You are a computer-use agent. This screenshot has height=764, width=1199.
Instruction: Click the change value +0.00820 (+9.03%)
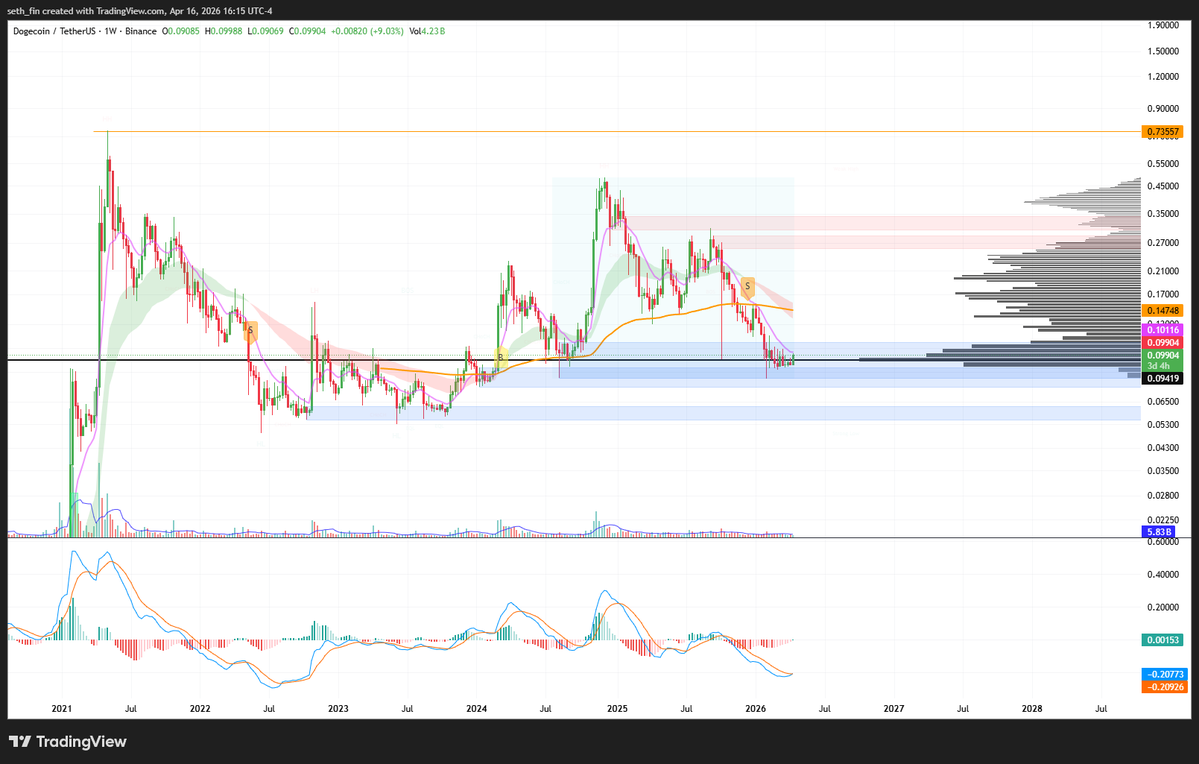(x=367, y=31)
